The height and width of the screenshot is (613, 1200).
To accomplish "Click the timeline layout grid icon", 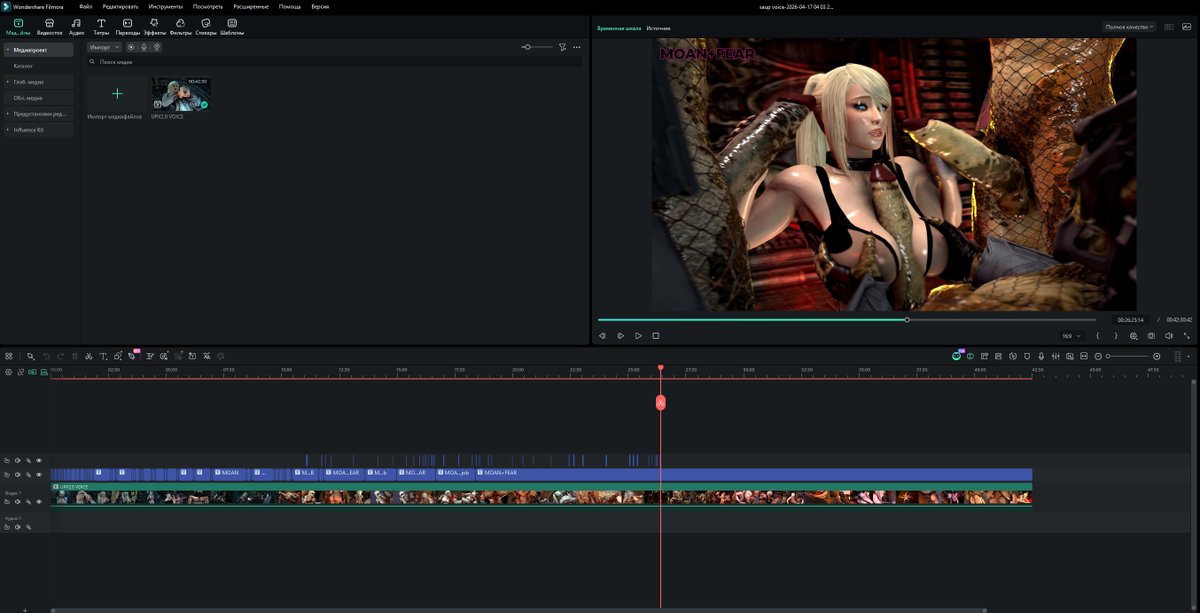I will point(9,356).
